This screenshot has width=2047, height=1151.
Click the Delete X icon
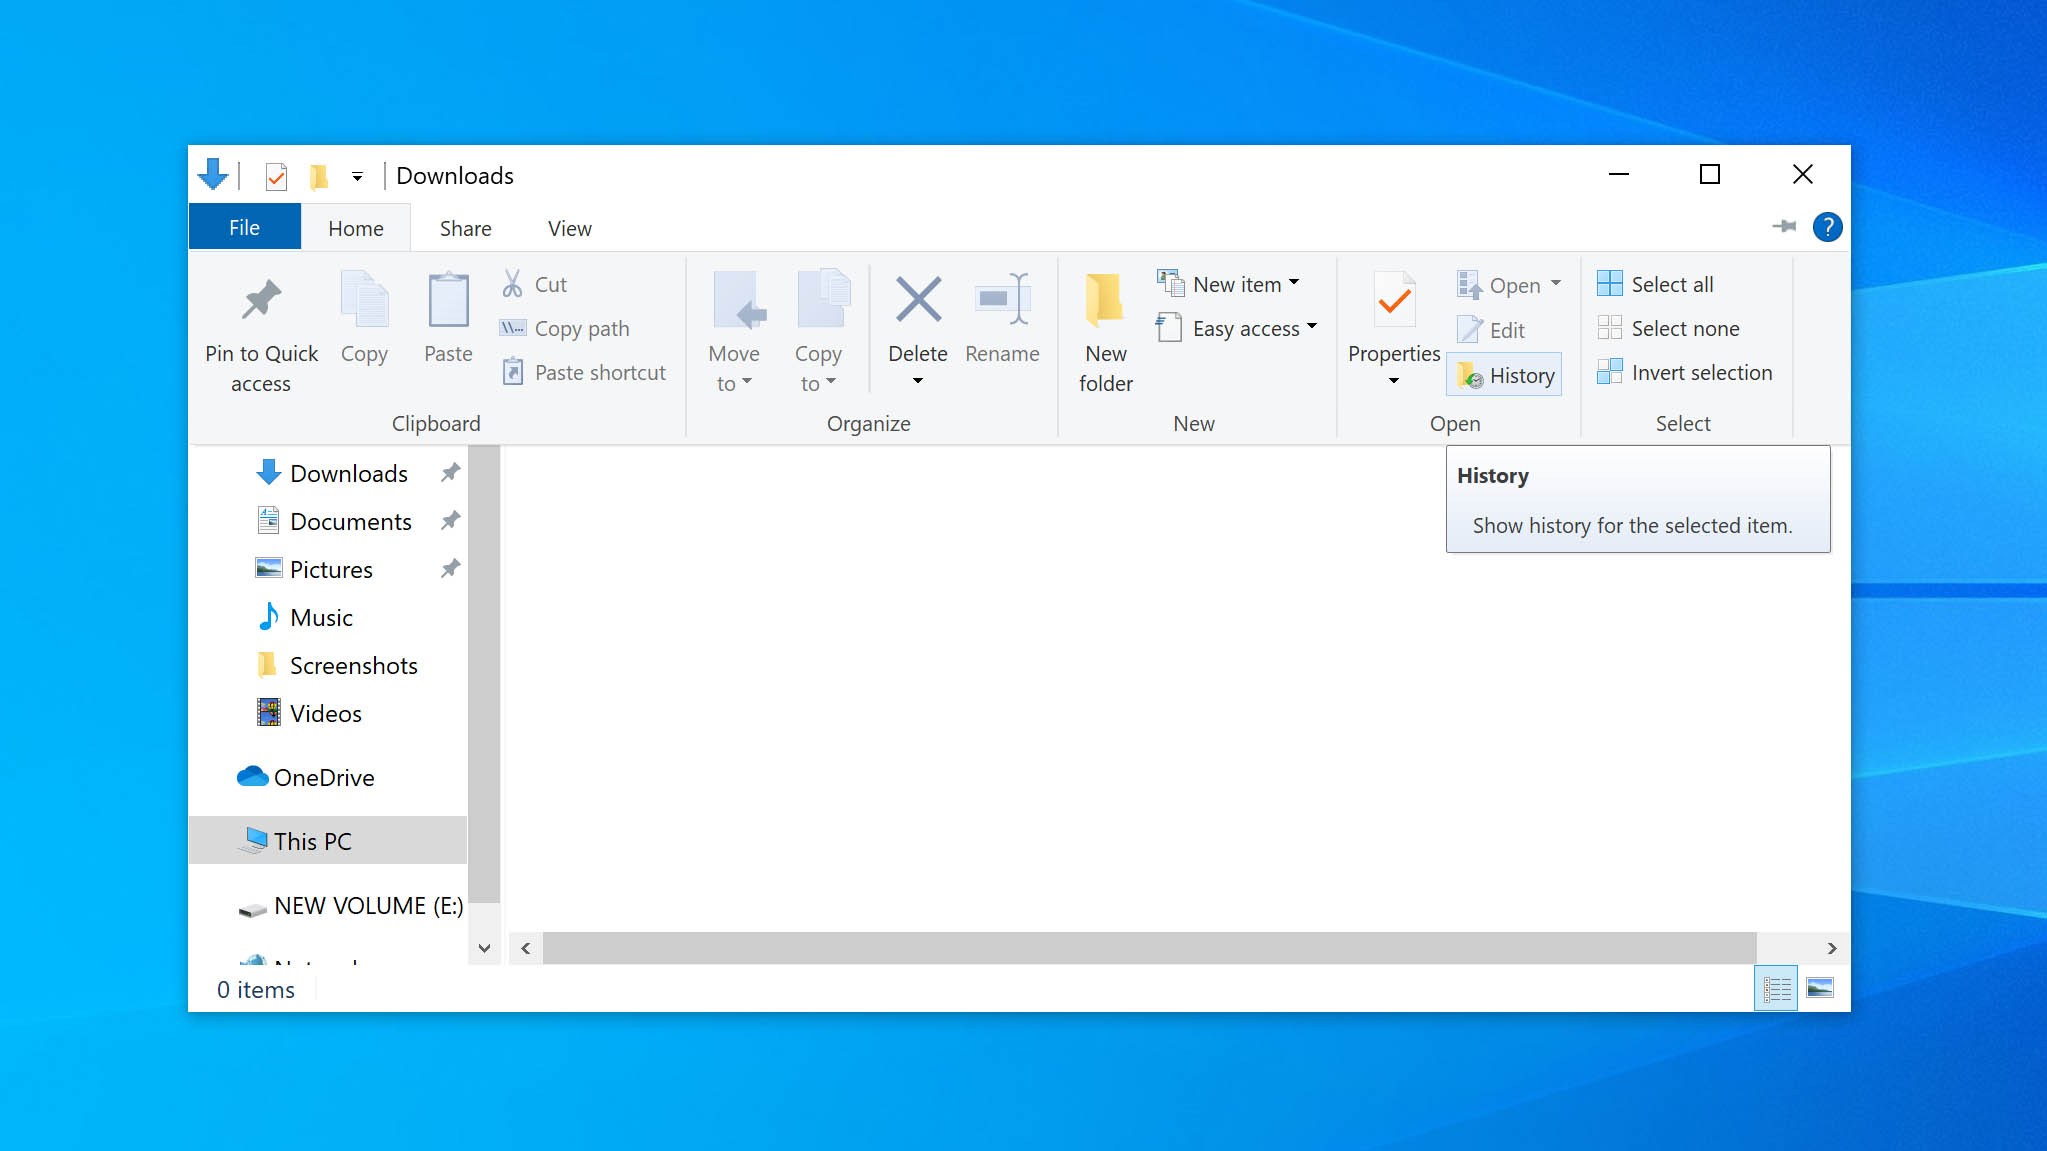(x=918, y=299)
